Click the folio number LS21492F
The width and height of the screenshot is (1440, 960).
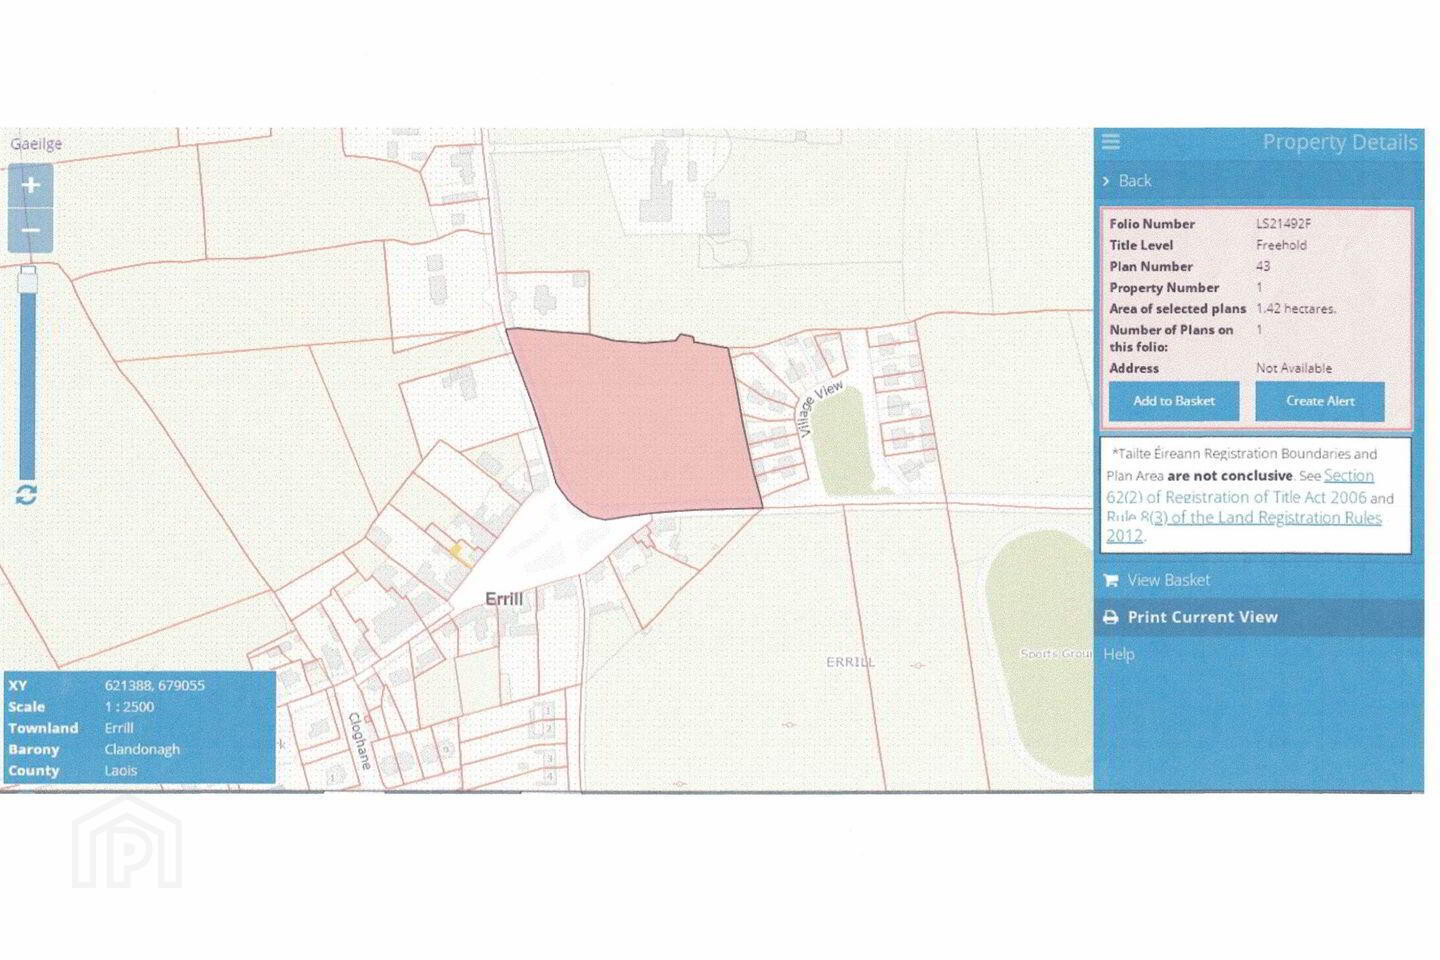(x=1284, y=224)
